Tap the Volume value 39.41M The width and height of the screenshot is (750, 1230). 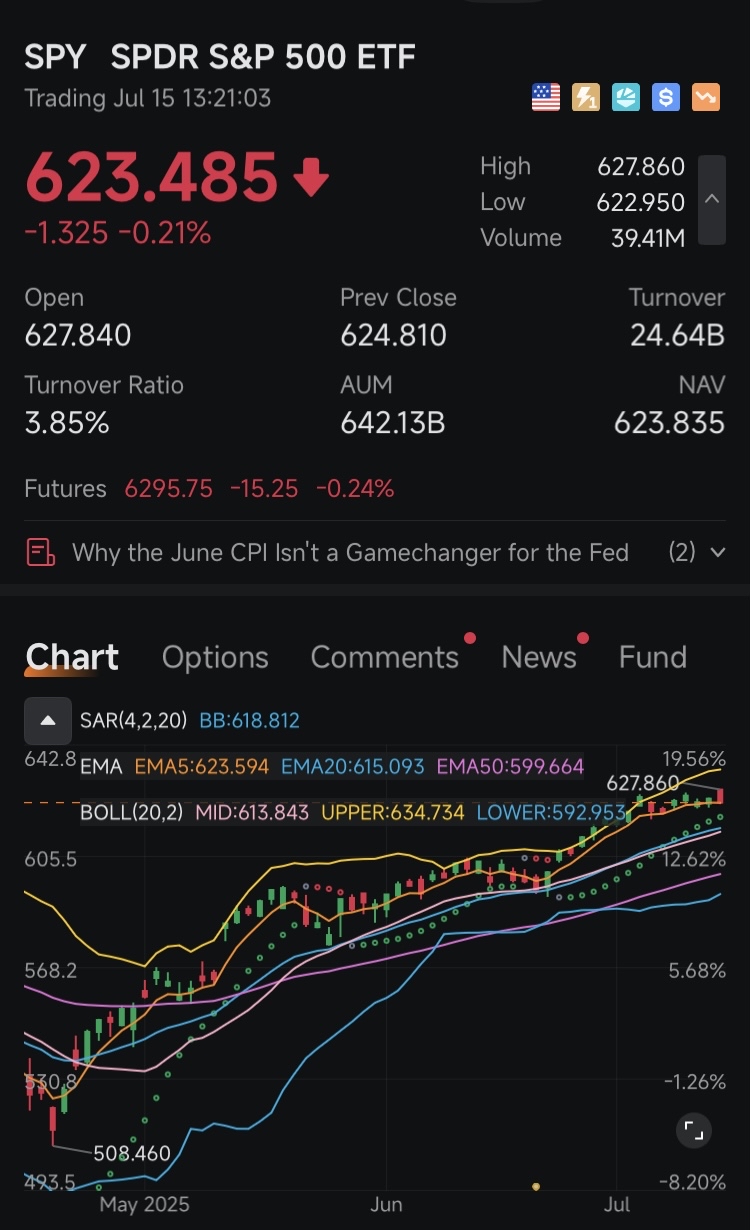[x=648, y=238]
